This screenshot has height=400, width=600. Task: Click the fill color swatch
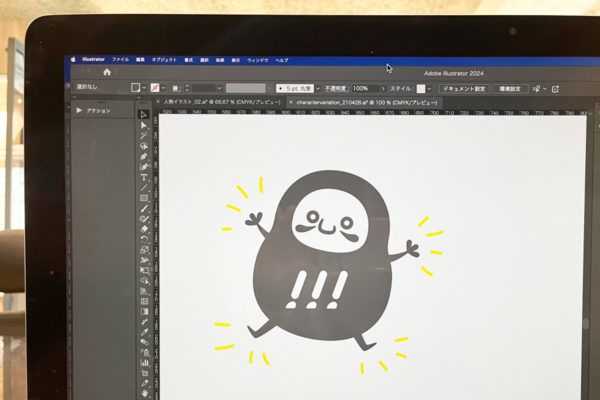click(135, 88)
